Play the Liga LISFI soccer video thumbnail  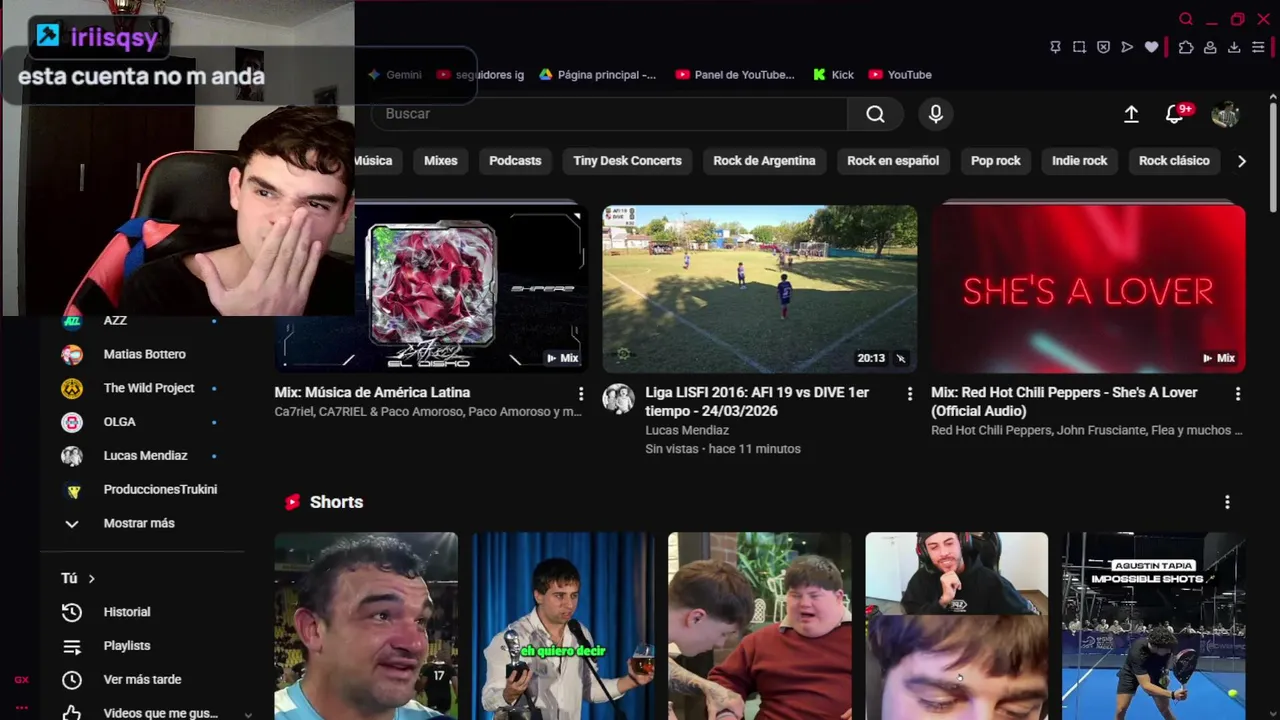pyautogui.click(x=760, y=289)
